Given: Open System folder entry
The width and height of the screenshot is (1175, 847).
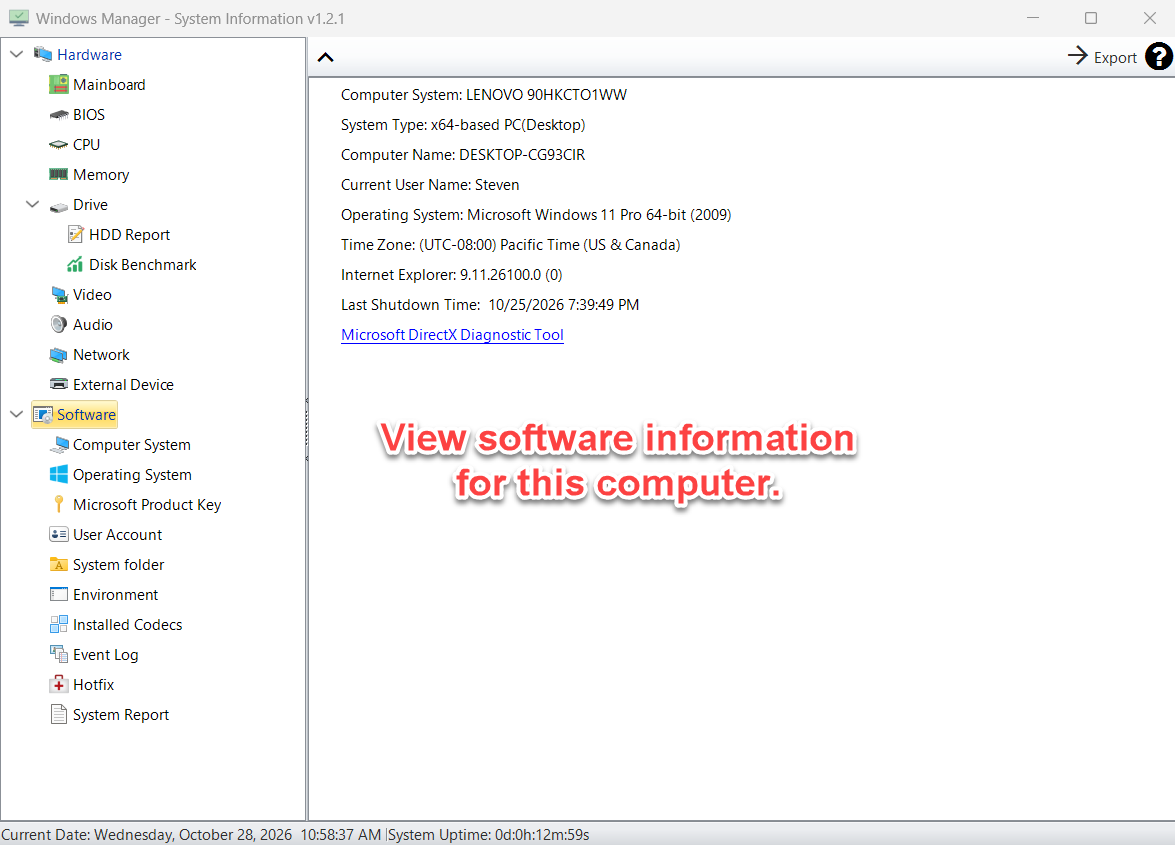Looking at the screenshot, I should pos(118,564).
